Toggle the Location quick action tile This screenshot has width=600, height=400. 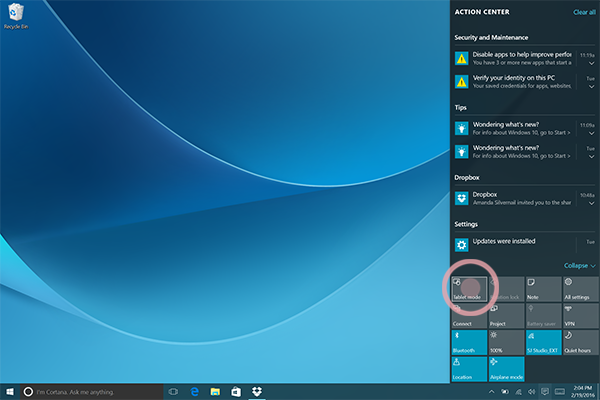pos(469,369)
